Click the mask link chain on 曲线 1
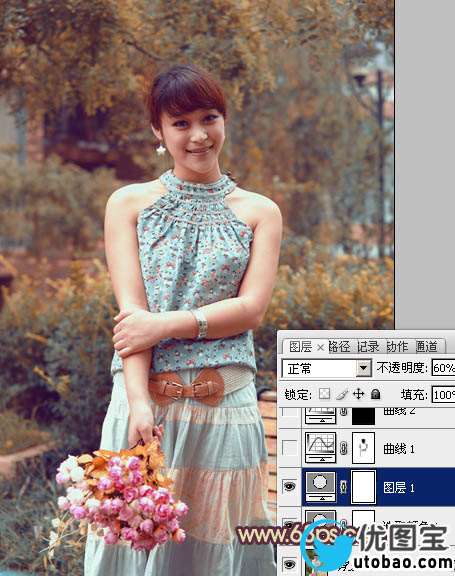 (344, 448)
